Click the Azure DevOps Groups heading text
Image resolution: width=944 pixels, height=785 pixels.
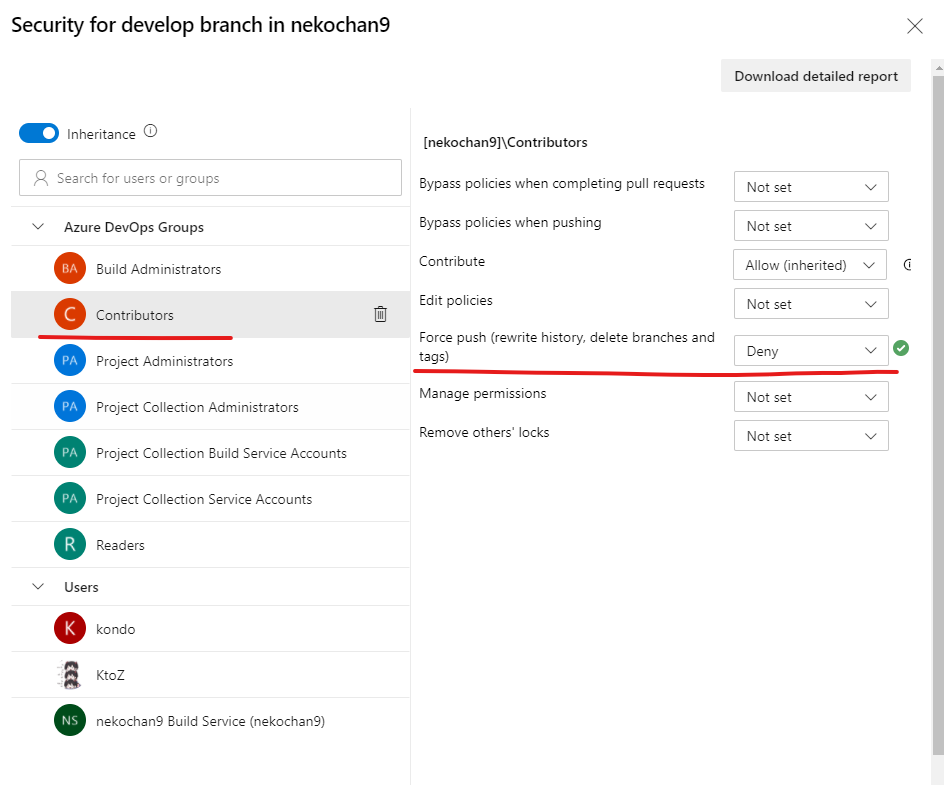[134, 227]
